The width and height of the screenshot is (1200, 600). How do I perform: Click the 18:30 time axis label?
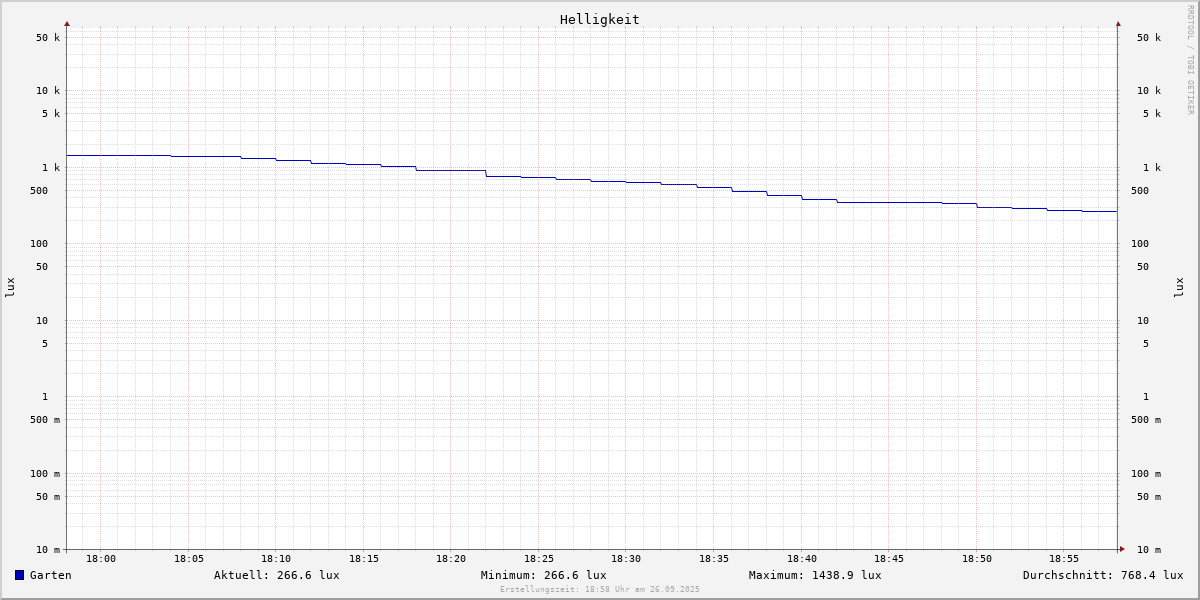coord(626,559)
